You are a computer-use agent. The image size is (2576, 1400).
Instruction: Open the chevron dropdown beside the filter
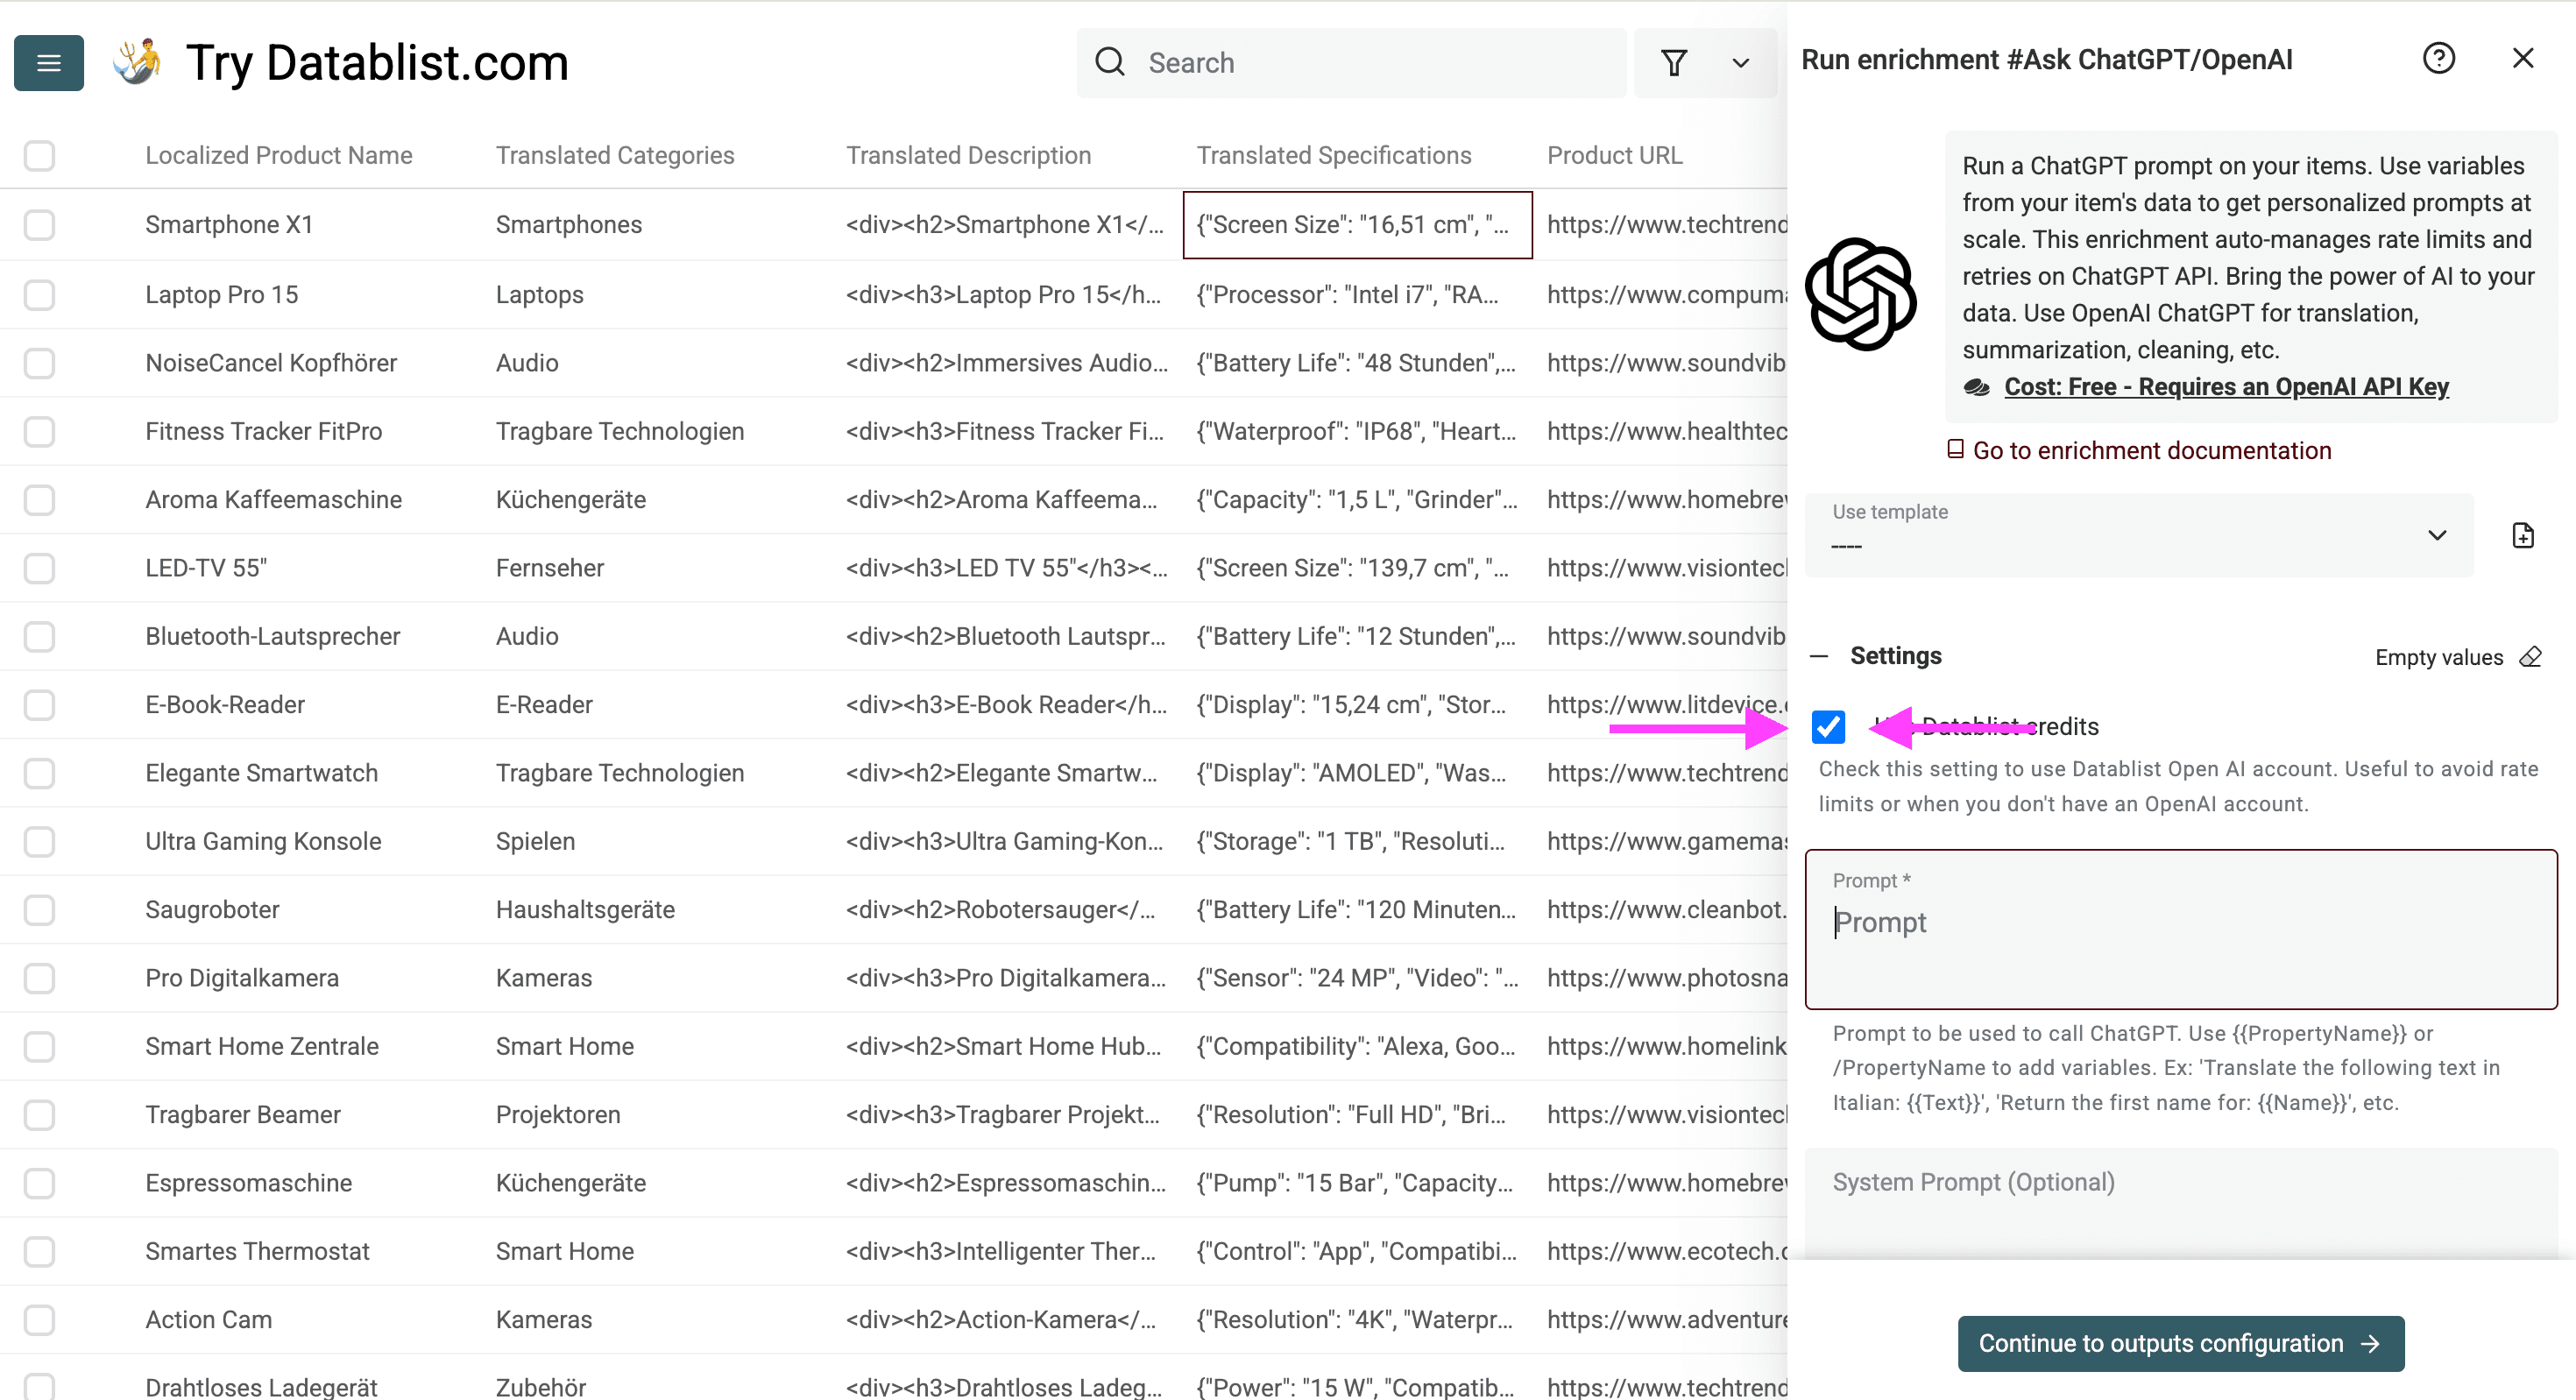(1740, 62)
